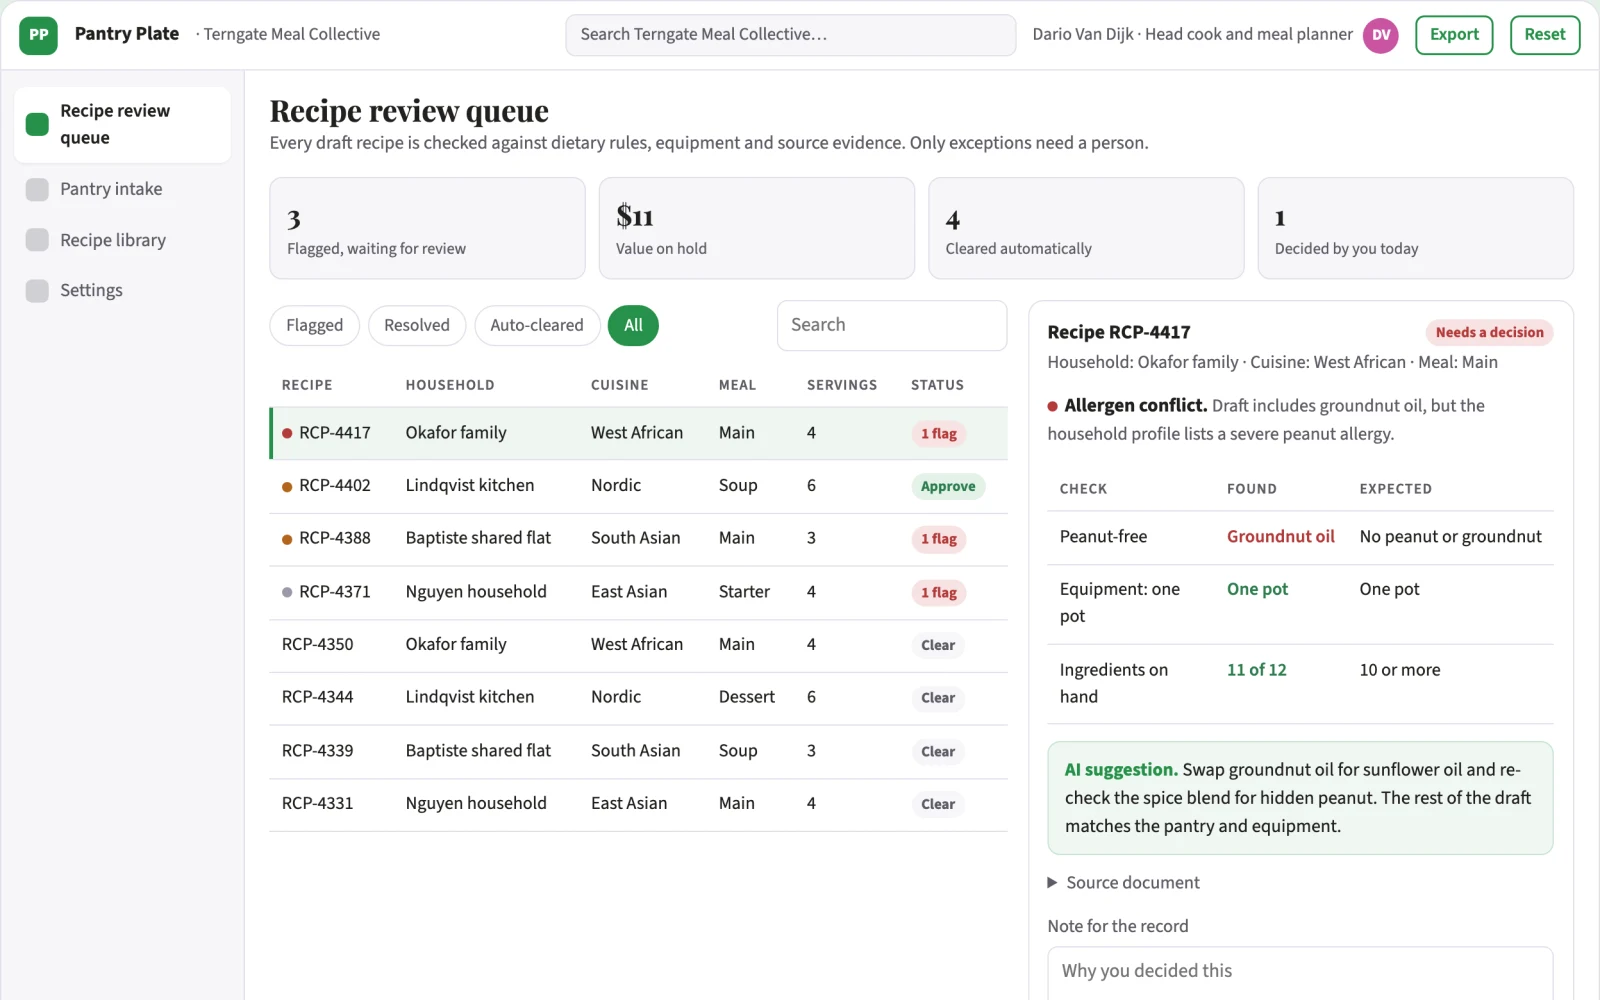The width and height of the screenshot is (1600, 1000).
Task: Focus the Search Terngate Meal Collective field
Action: pyautogui.click(x=791, y=35)
